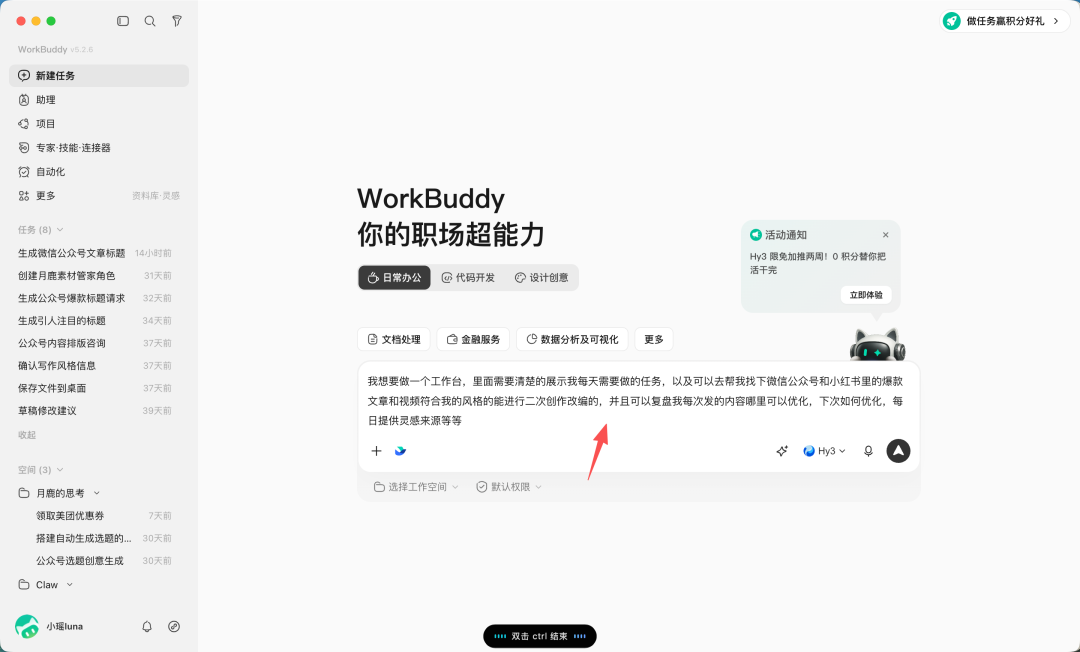Click the robot cat mascot
Image resolution: width=1080 pixels, height=652 pixels.
878,344
